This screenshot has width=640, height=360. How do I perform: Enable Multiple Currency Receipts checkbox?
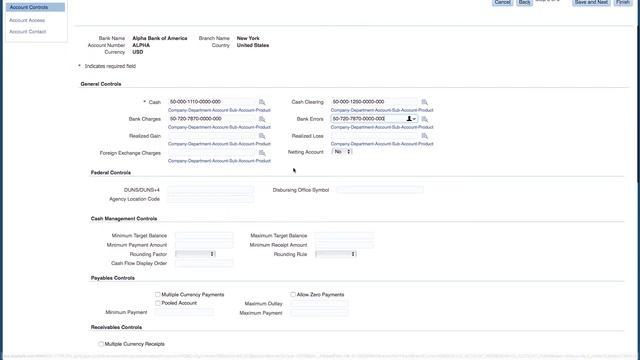click(101, 344)
